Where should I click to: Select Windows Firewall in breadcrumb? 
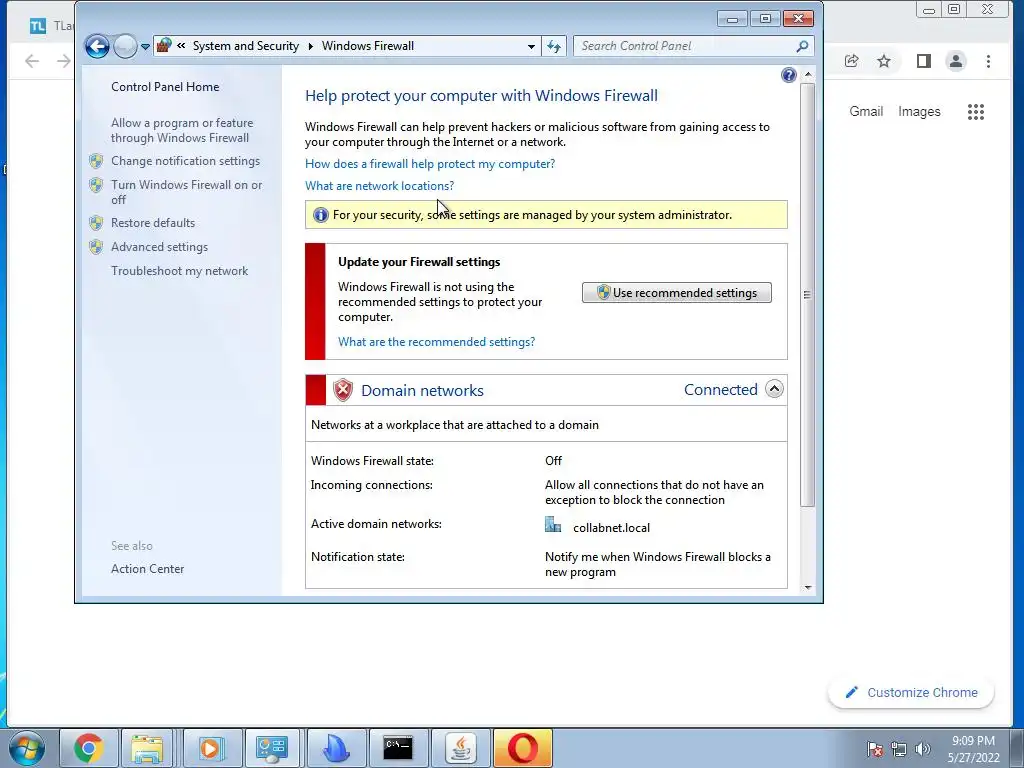[x=368, y=46]
